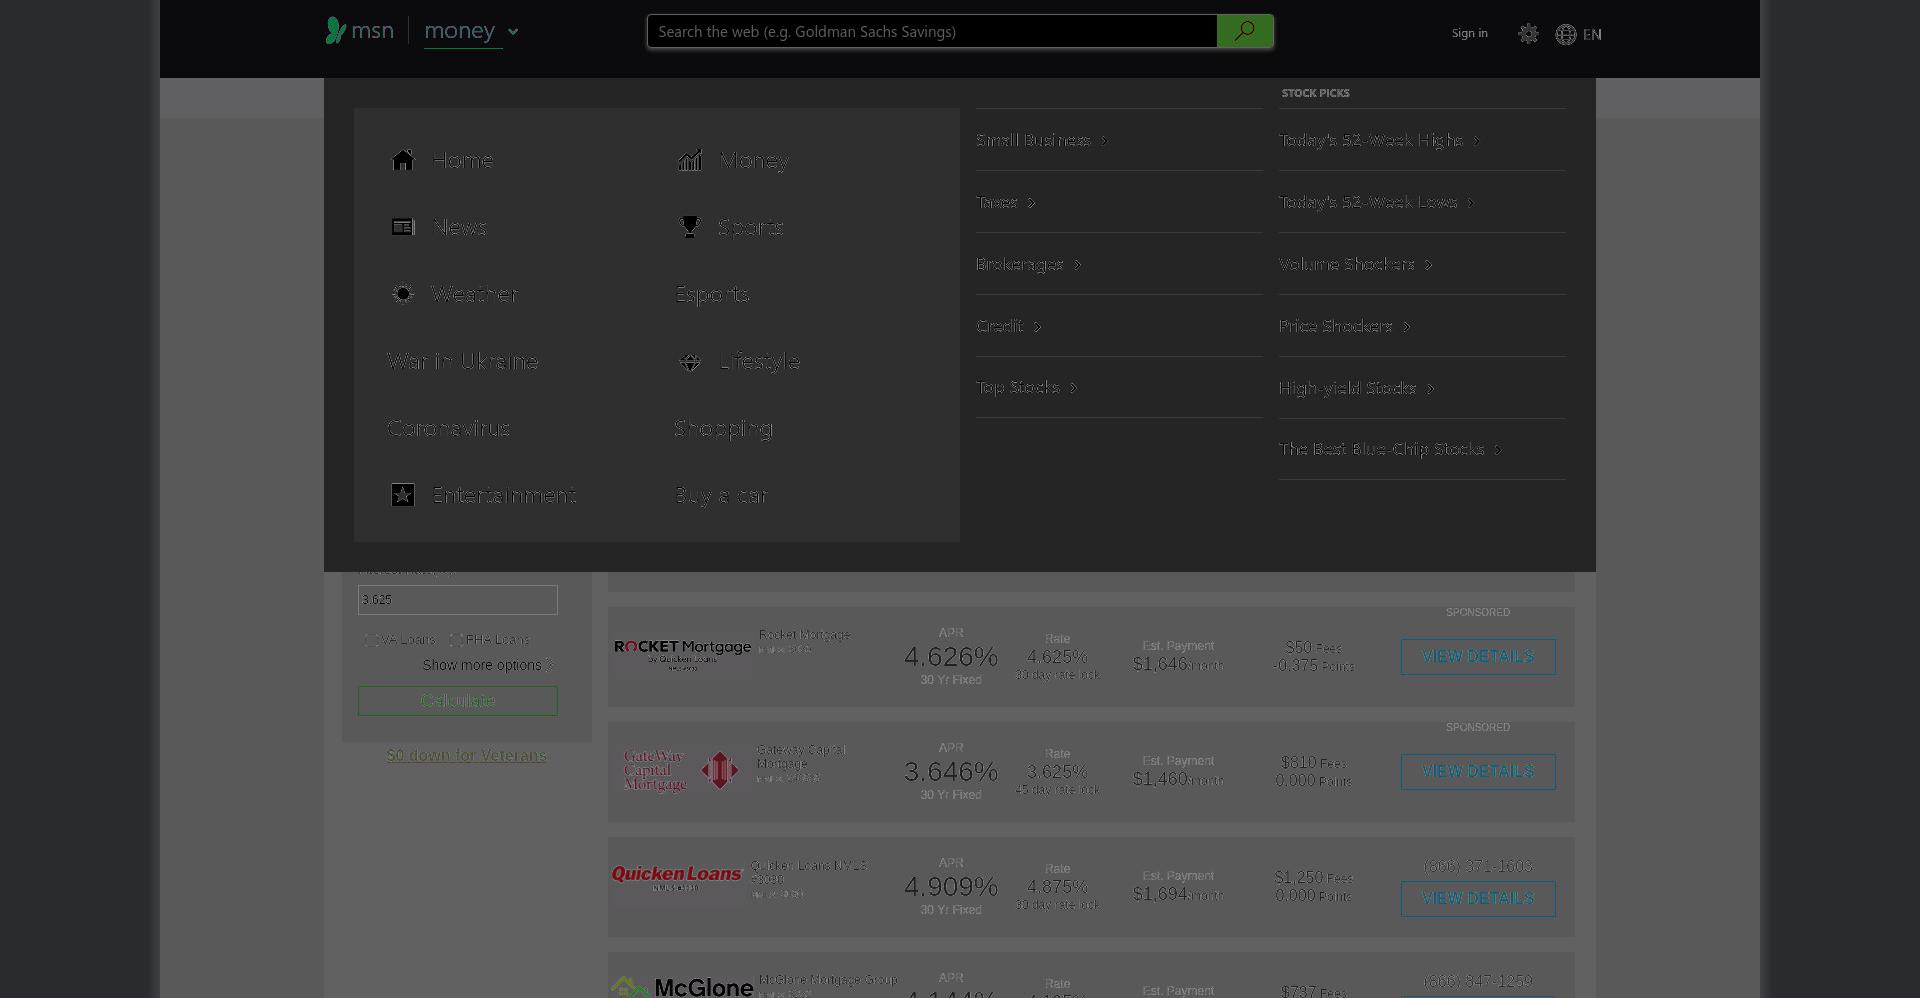Viewport: 1920px width, 998px height.
Task: Click Gateway Capital APR 3.646%
Action: click(951, 772)
